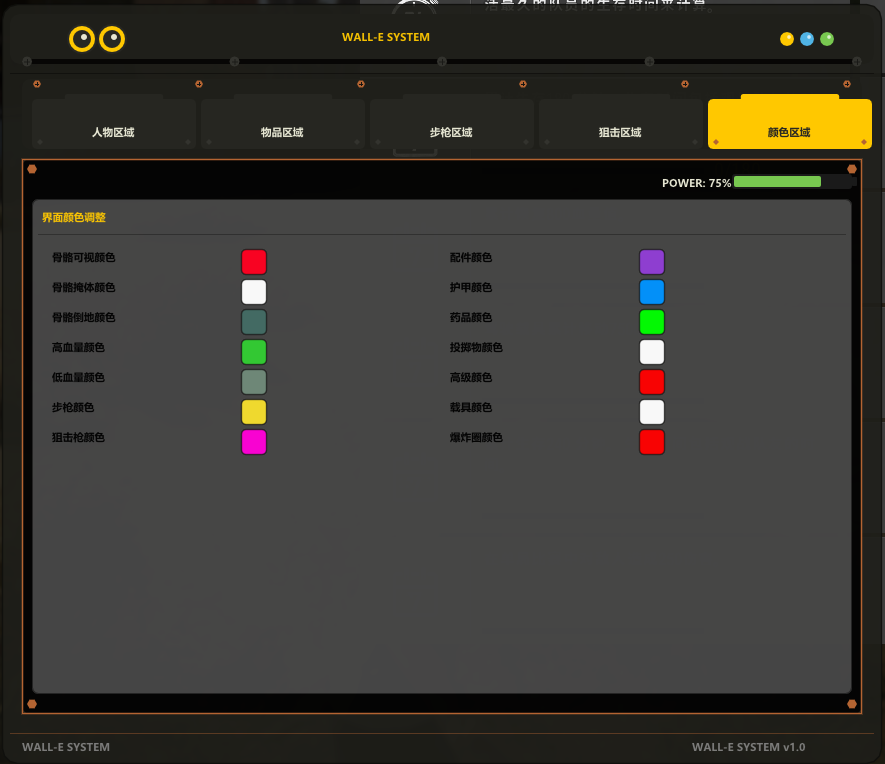Pick the 骨骼倒地颜色 dark teal swatch
The width and height of the screenshot is (885, 764).
tap(254, 322)
